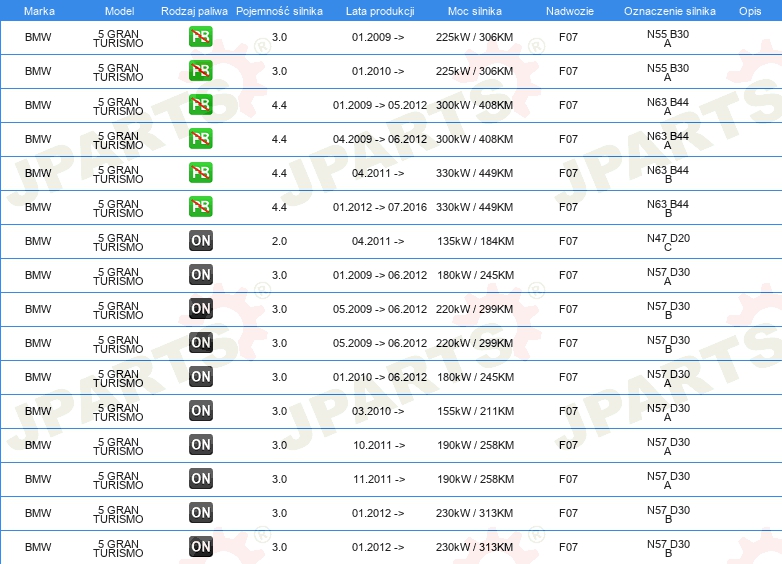Click the Rodzaj paliwa column header
782x564 pixels.
point(194,11)
